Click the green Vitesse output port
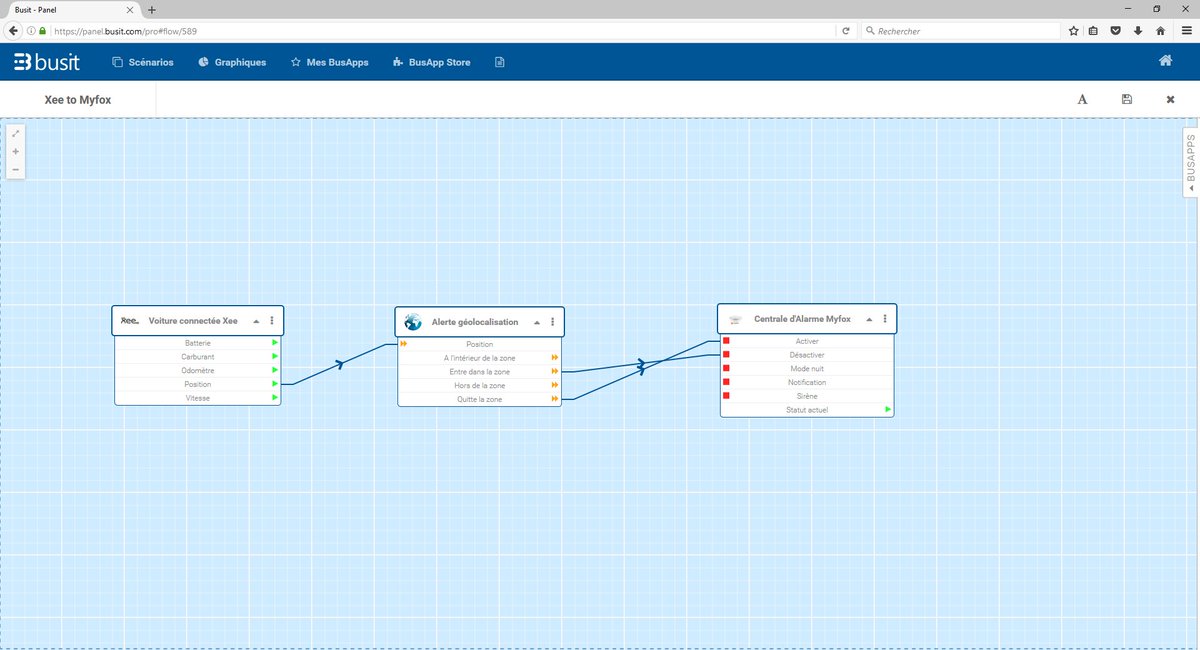 274,398
